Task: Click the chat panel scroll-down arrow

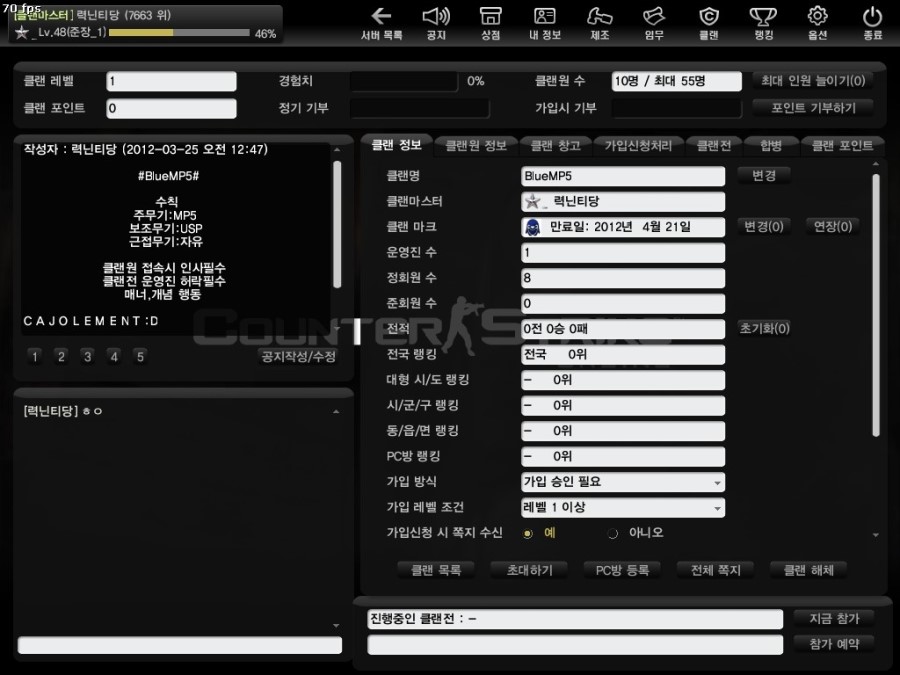Action: [336, 626]
